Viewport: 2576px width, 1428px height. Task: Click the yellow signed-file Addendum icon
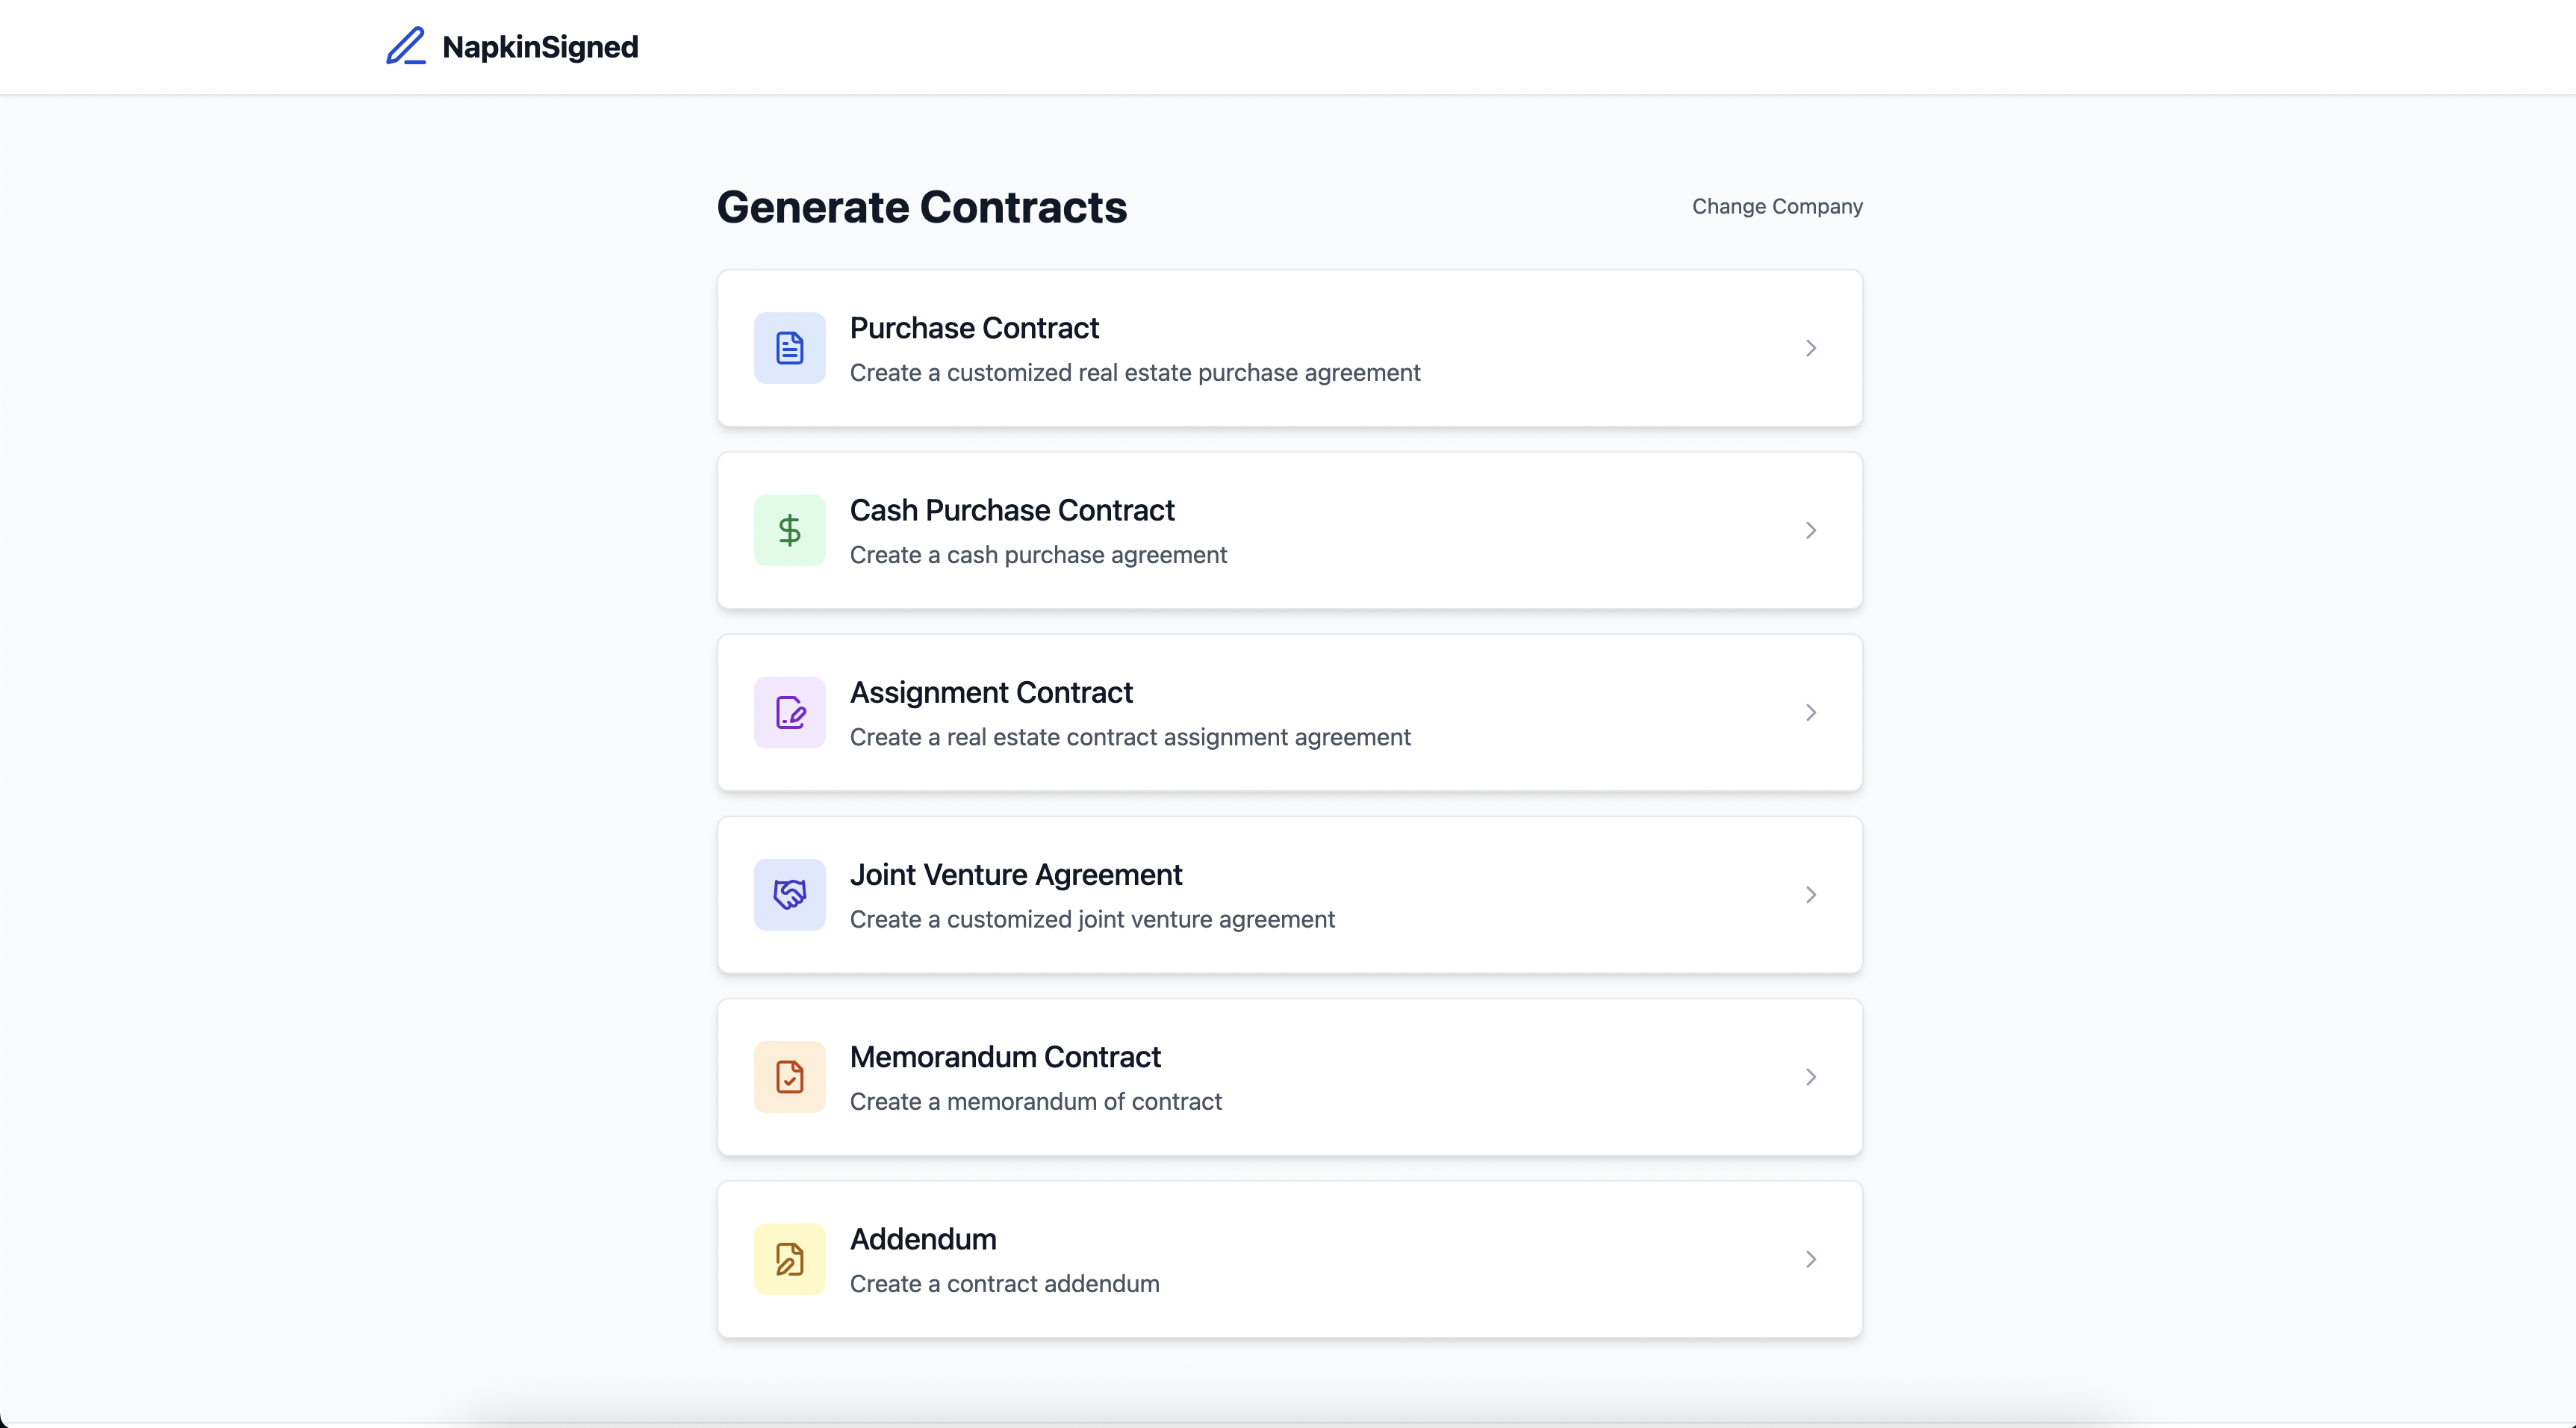[x=789, y=1259]
